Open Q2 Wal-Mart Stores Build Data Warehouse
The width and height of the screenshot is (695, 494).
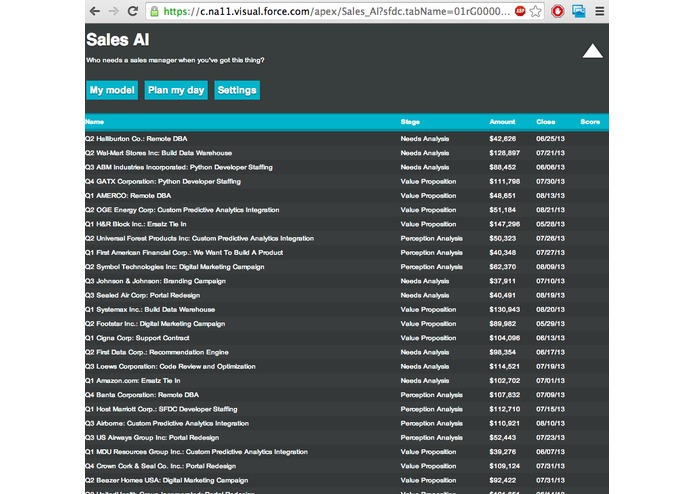pyautogui.click(x=159, y=153)
